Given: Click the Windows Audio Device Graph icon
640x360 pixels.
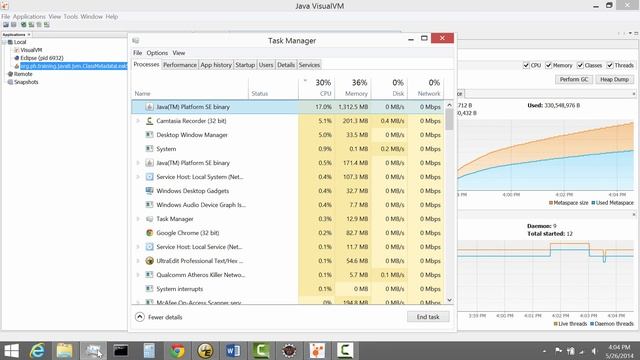Looking at the screenshot, I should click(149, 205).
